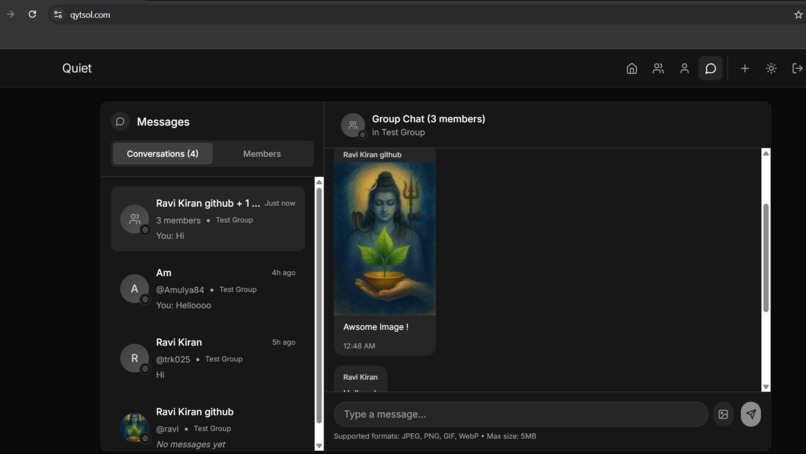Image resolution: width=806 pixels, height=454 pixels.
Task: Click the plus icon to create new
Action: pyautogui.click(x=744, y=68)
